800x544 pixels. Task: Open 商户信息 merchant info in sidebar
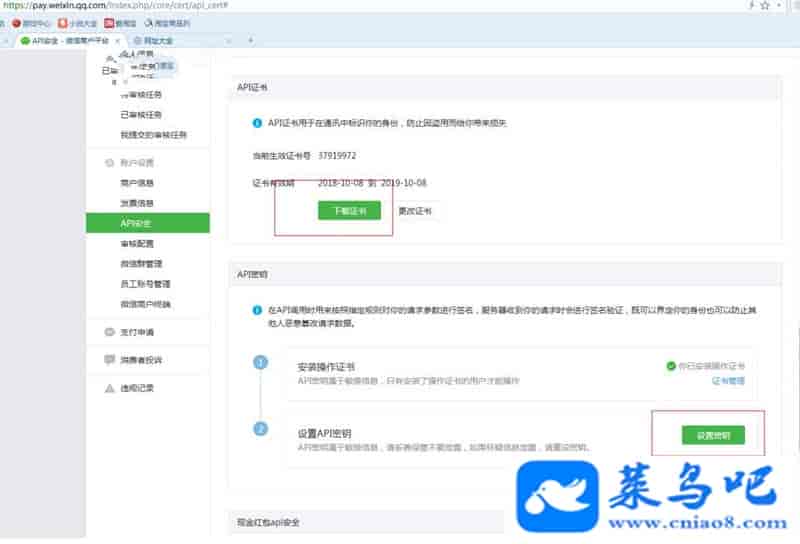point(137,183)
